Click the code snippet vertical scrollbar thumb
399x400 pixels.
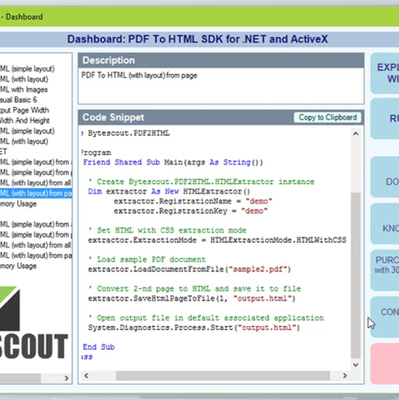coord(356,275)
